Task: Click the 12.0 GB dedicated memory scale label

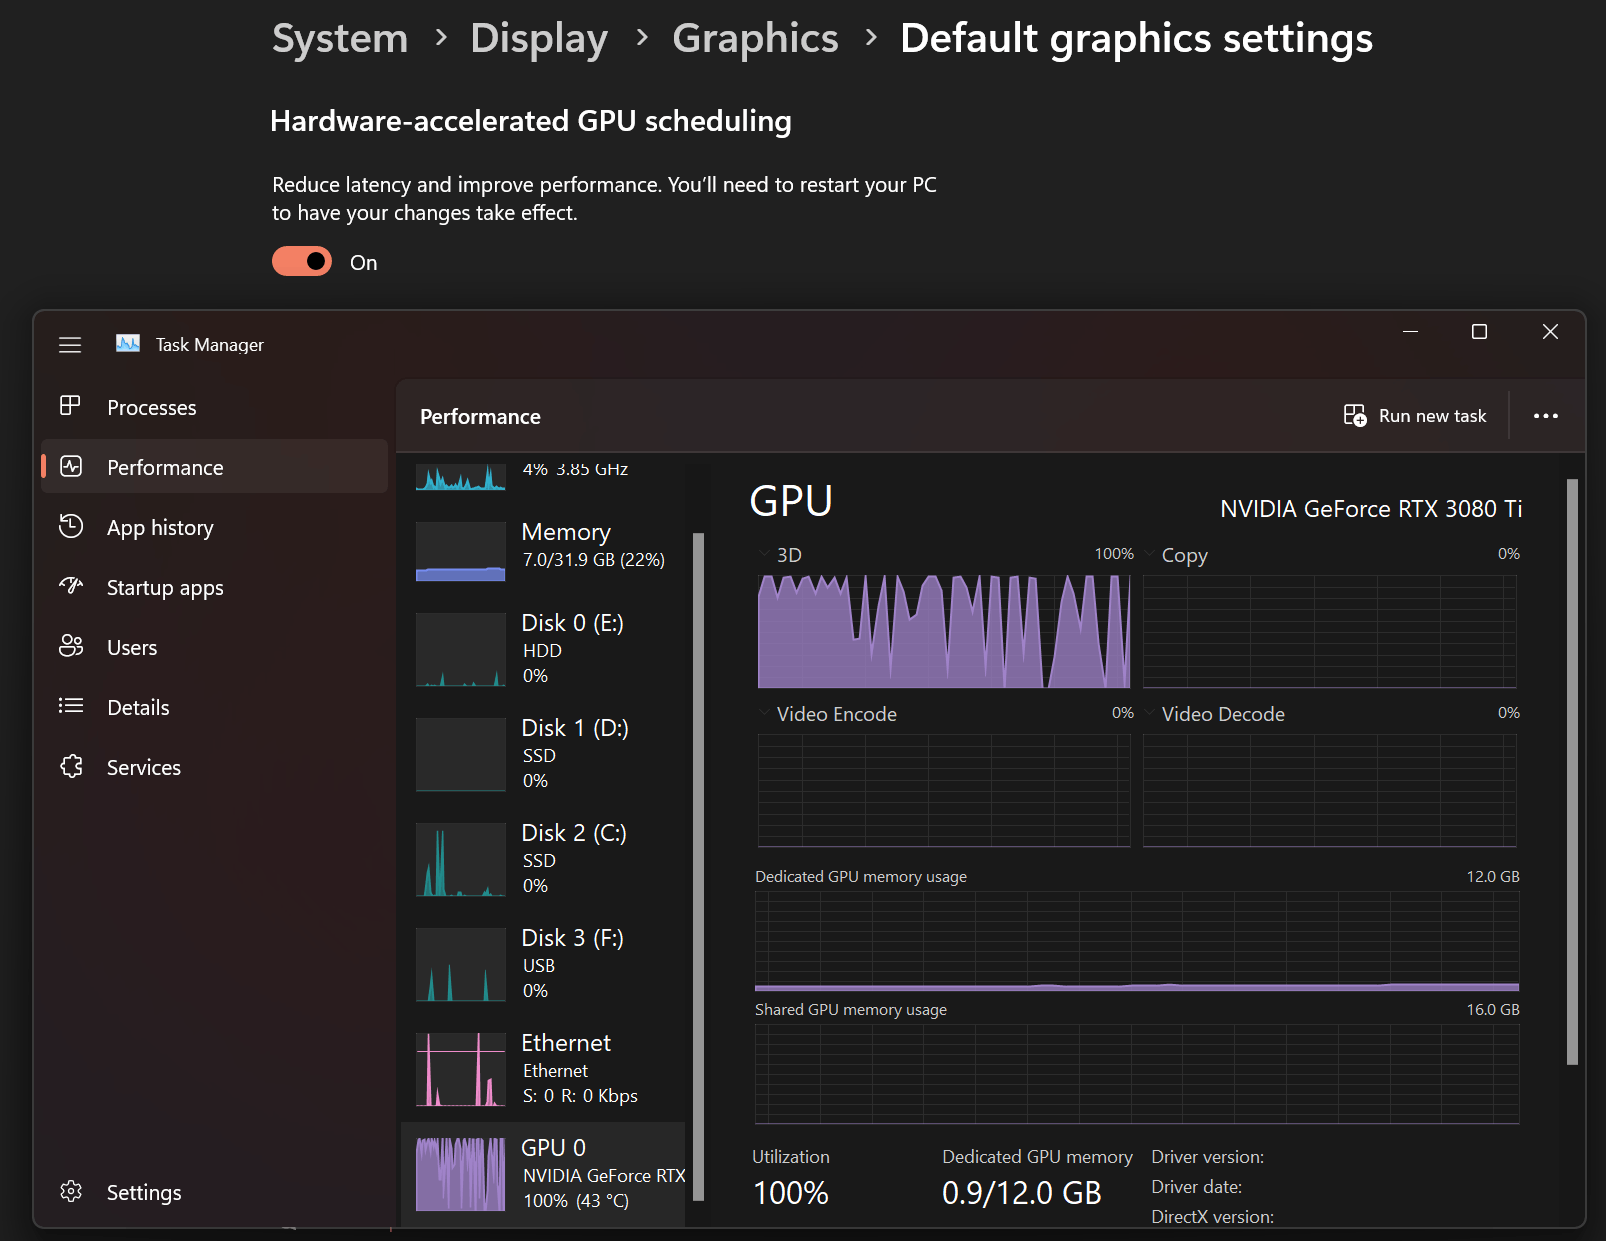Action: pos(1492,877)
